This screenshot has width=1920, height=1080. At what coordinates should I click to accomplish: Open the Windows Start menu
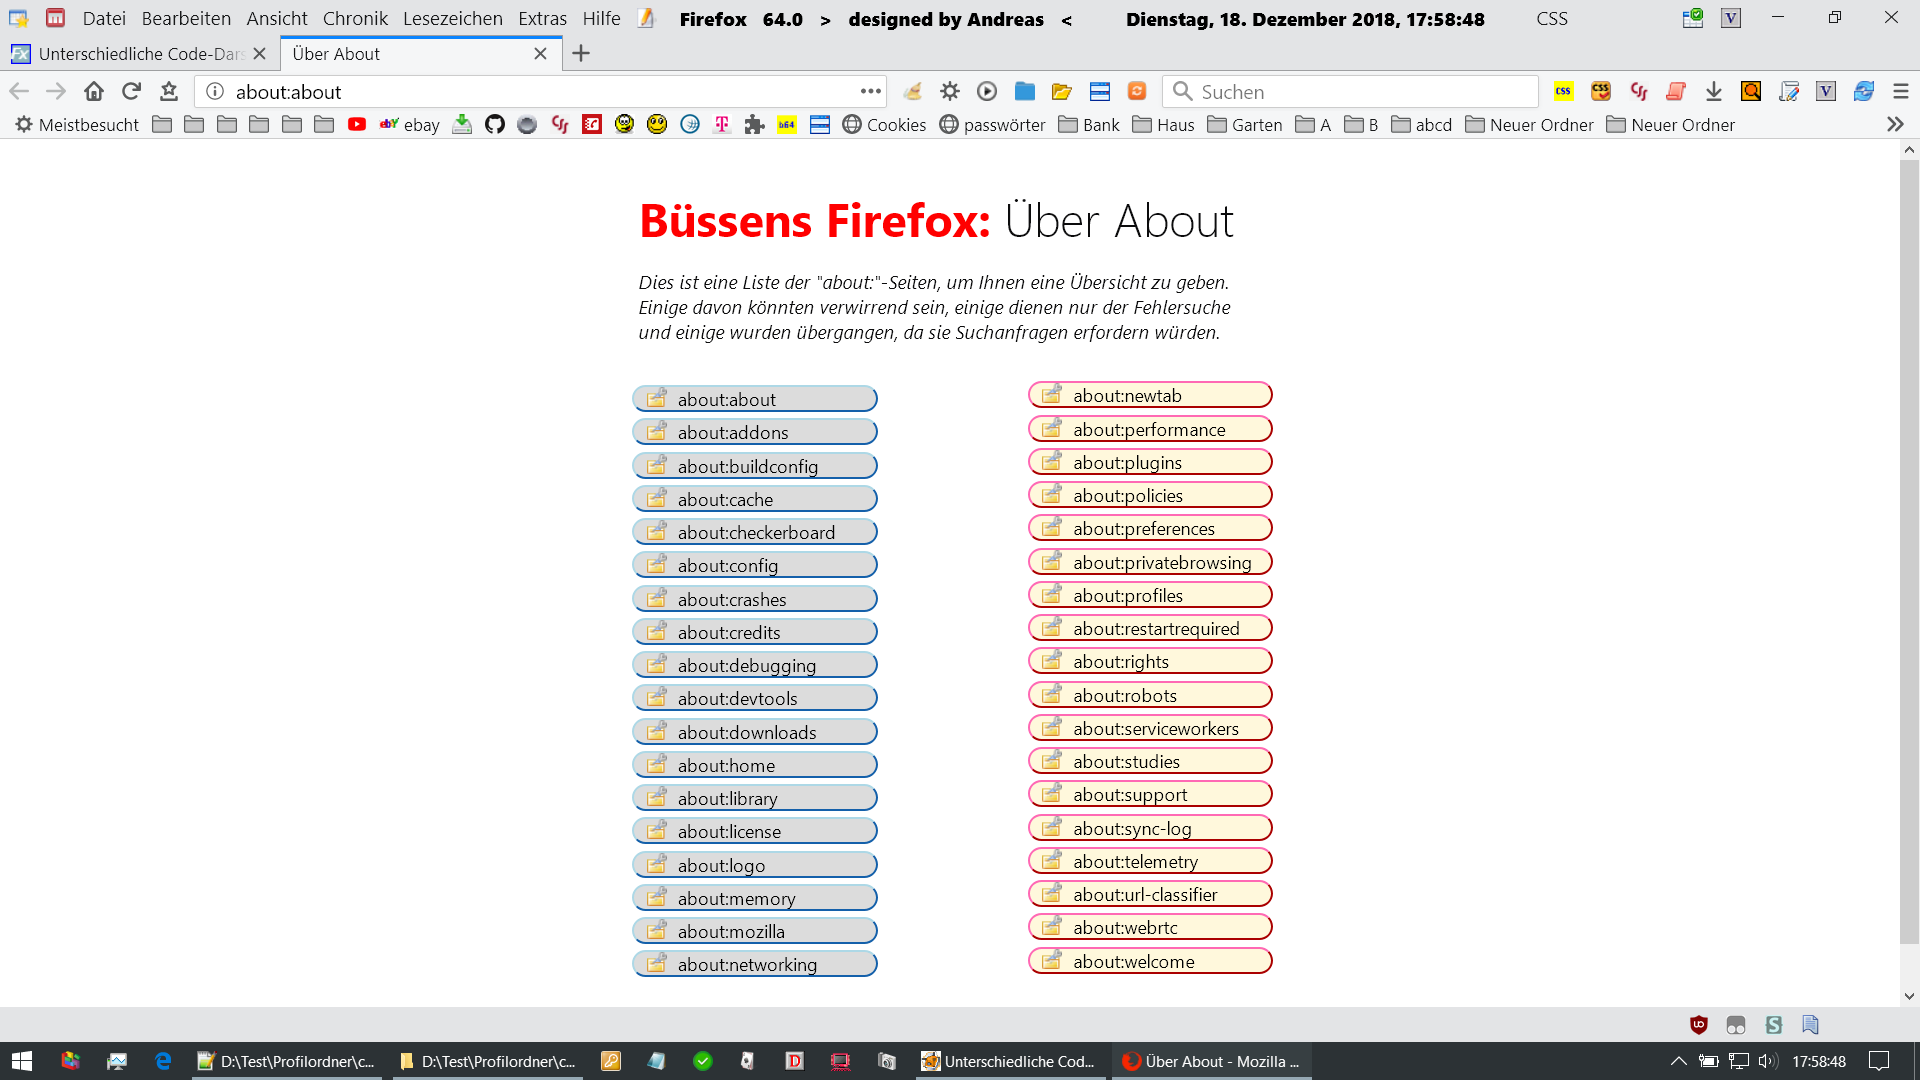point(22,1061)
